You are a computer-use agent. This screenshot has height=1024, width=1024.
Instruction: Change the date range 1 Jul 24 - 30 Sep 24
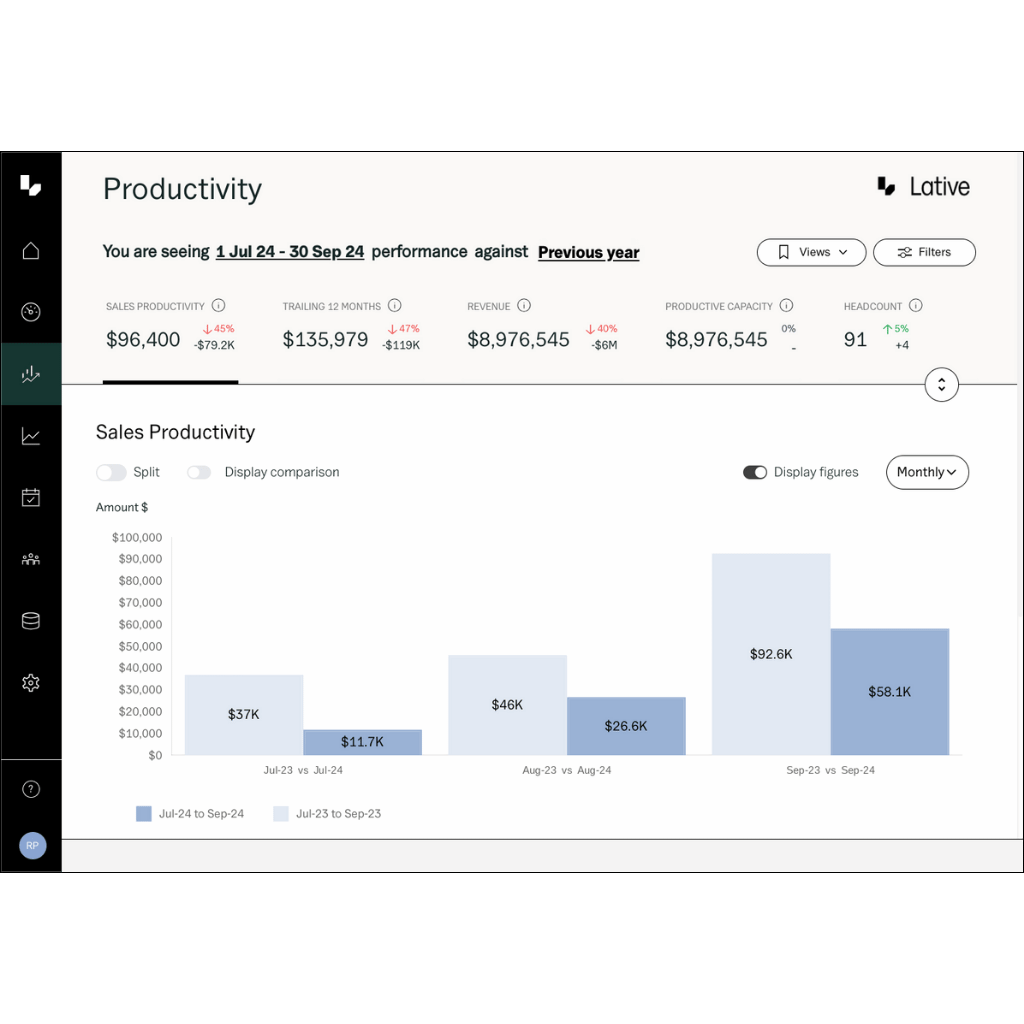tap(289, 251)
